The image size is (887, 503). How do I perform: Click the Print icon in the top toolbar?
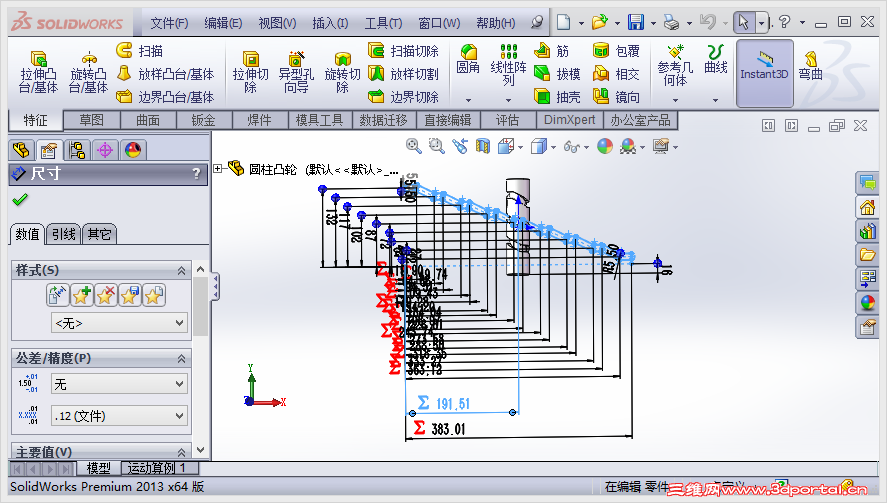click(x=671, y=22)
